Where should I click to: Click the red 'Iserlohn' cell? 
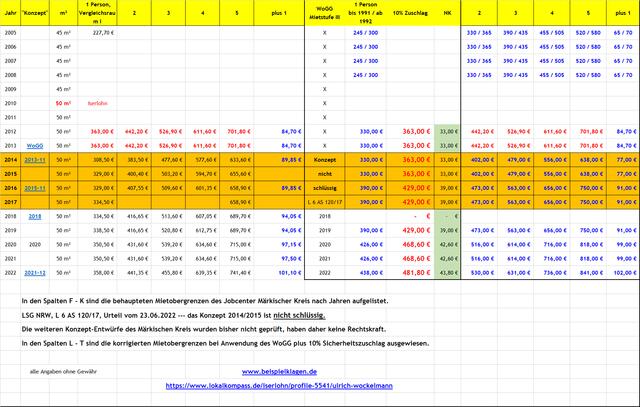[x=97, y=103]
